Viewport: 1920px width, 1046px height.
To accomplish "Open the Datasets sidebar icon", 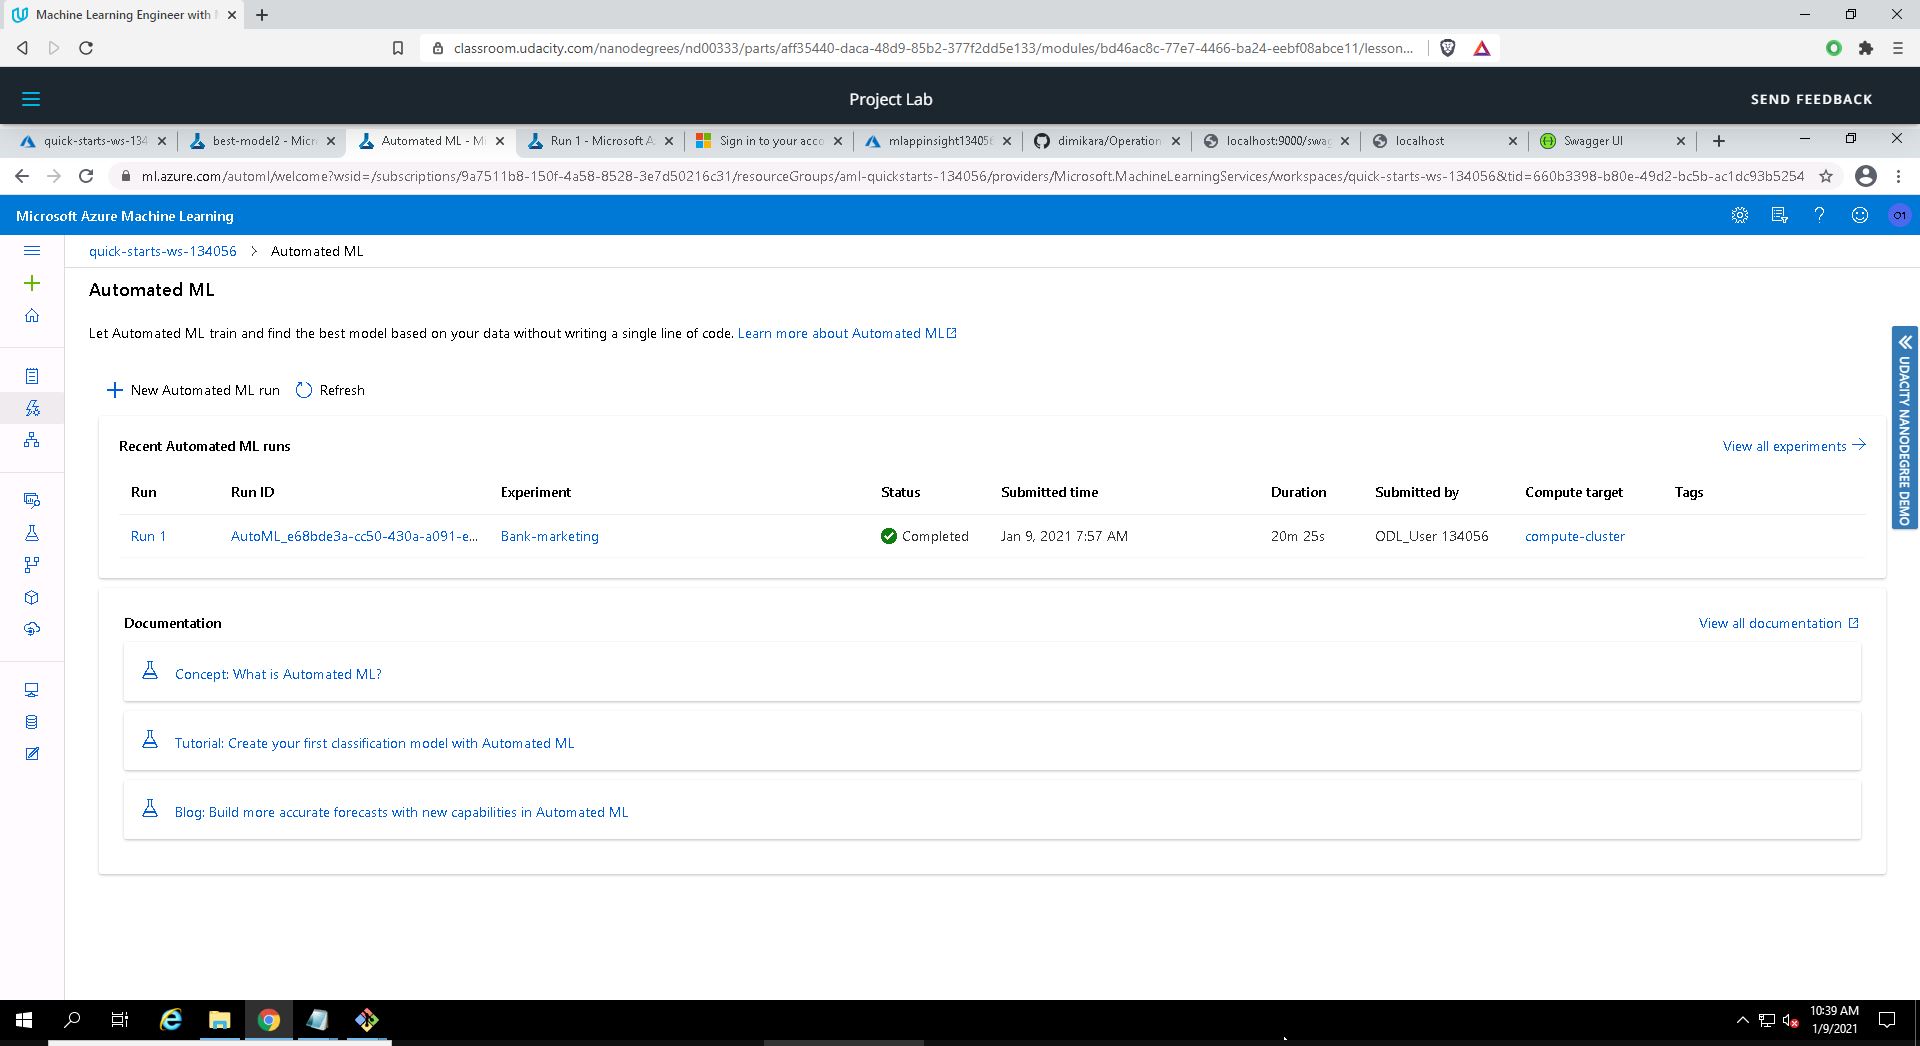I will click(x=32, y=500).
